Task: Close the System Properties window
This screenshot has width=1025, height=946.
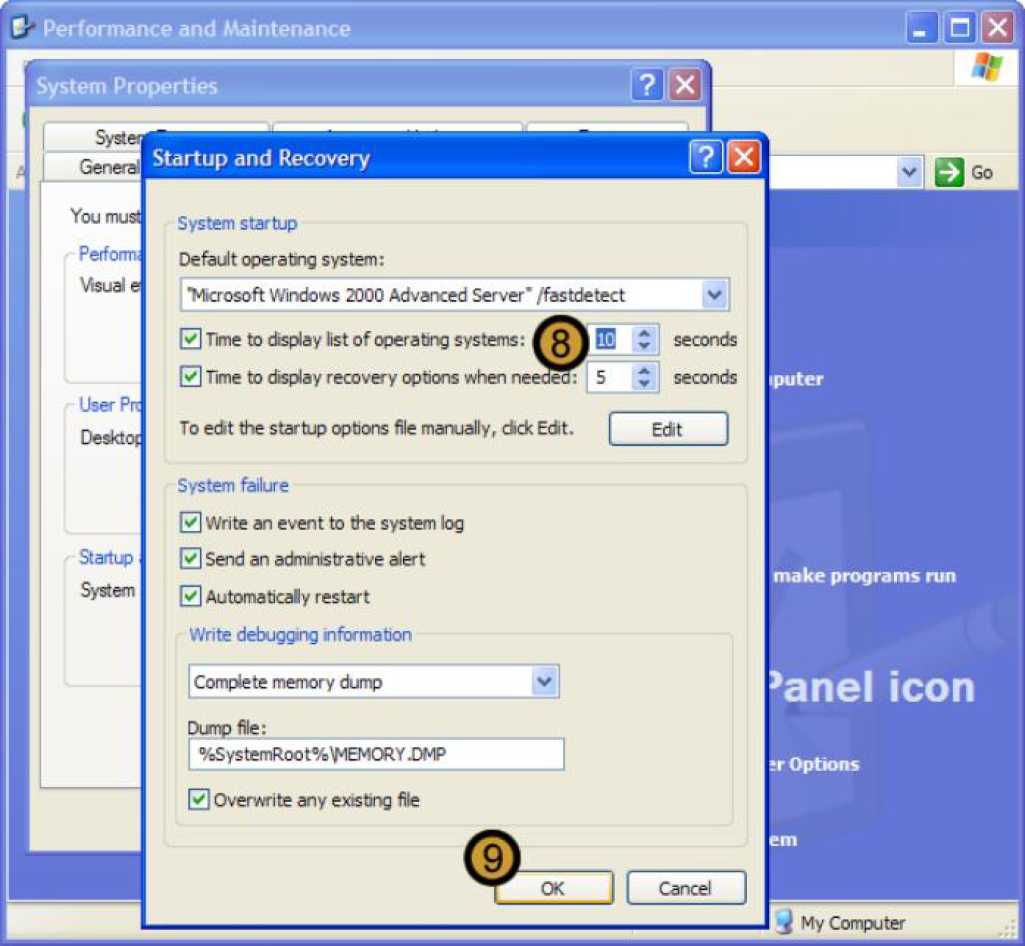Action: pyautogui.click(x=684, y=84)
